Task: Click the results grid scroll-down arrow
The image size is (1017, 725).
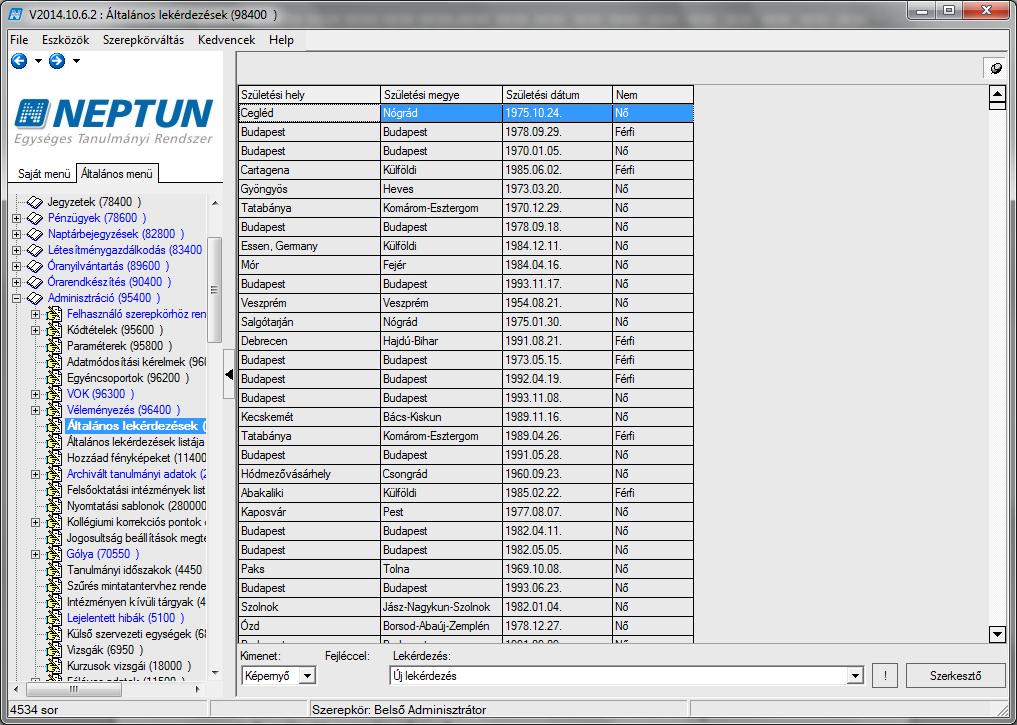Action: pyautogui.click(x=997, y=634)
